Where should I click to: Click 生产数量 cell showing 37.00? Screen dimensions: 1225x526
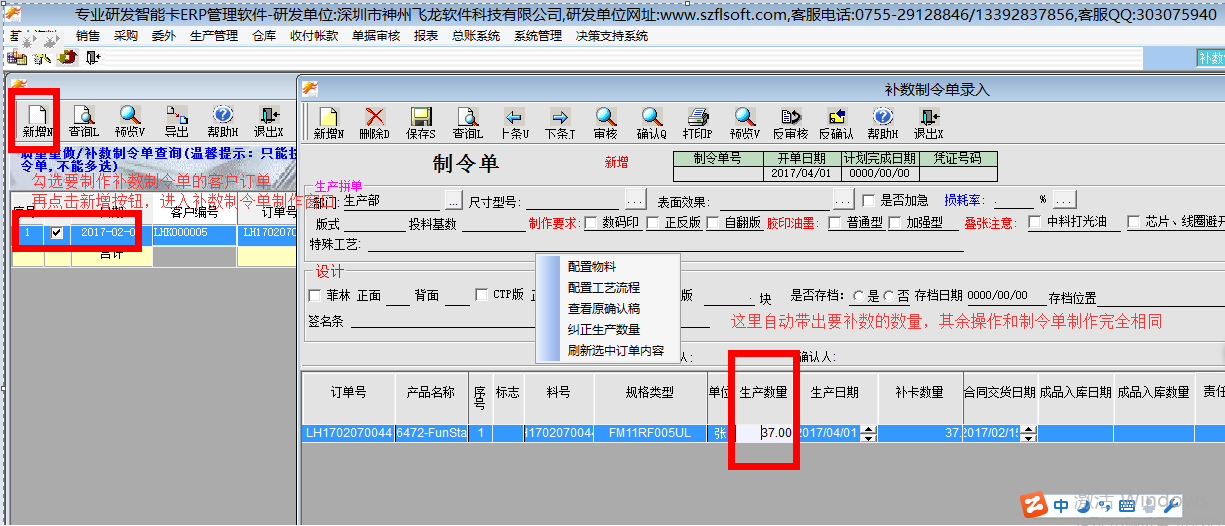tap(764, 433)
